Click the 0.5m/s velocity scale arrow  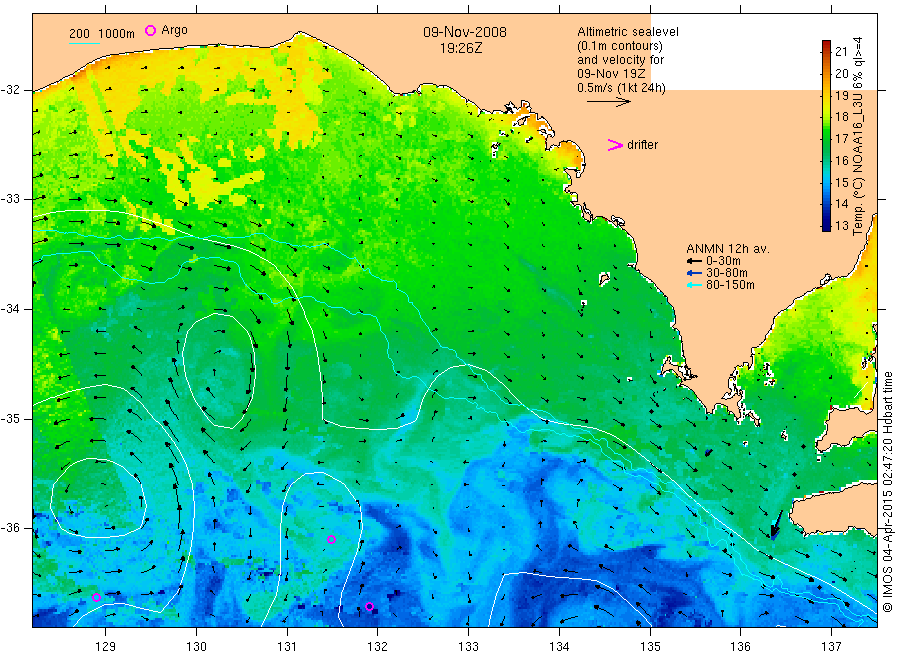(x=608, y=102)
